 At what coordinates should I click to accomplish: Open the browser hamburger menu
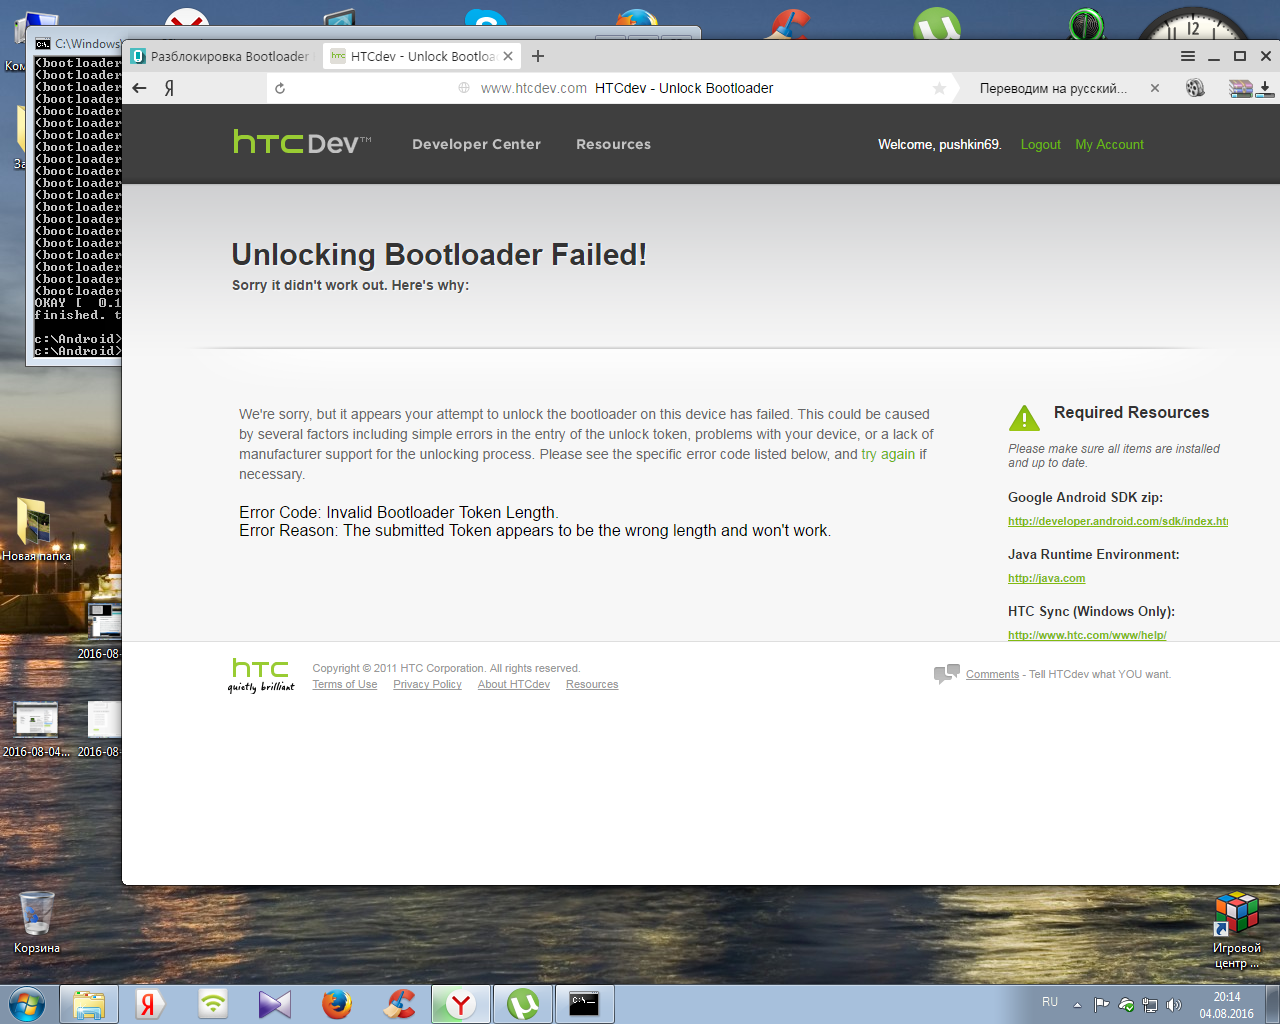click(x=1188, y=56)
